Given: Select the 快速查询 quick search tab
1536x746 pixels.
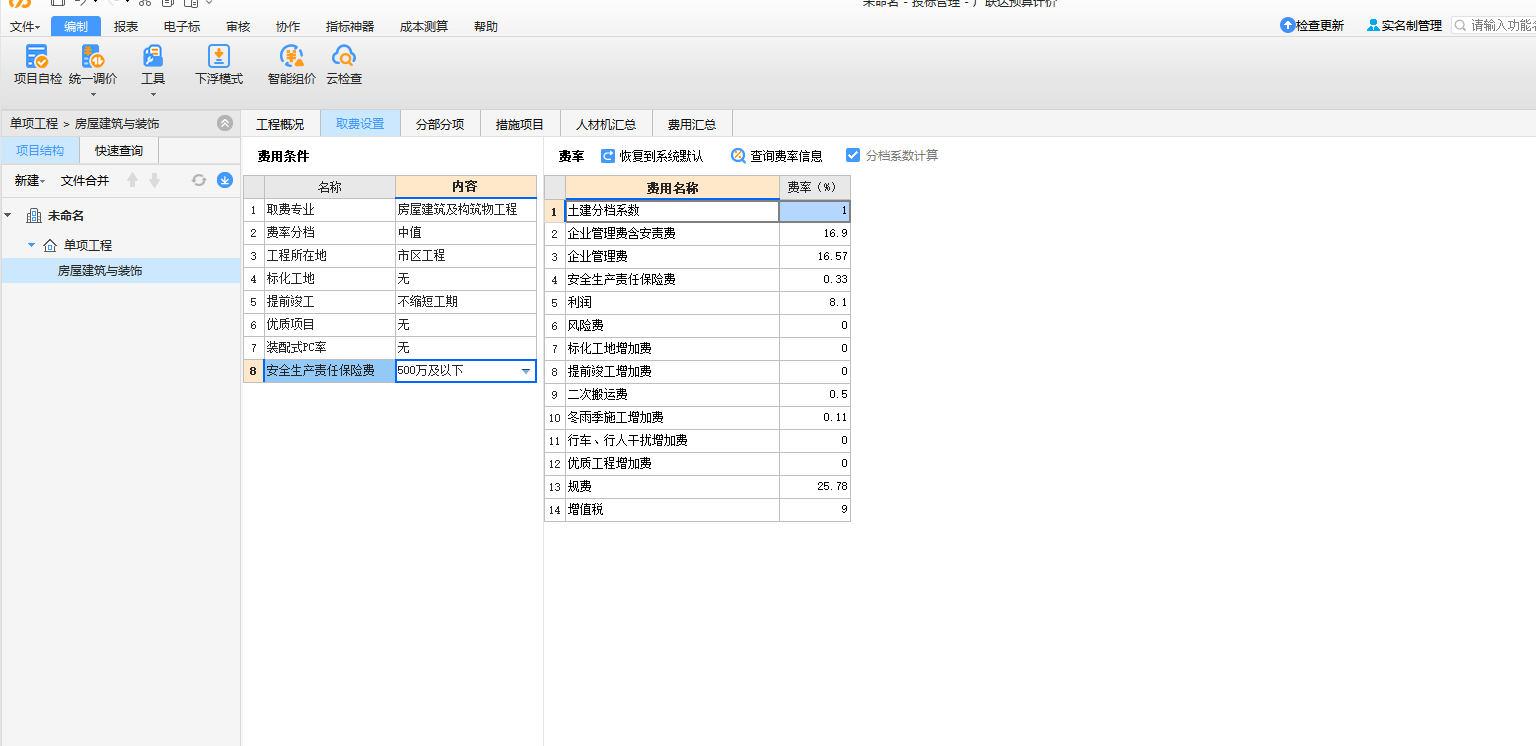Looking at the screenshot, I should pos(119,151).
